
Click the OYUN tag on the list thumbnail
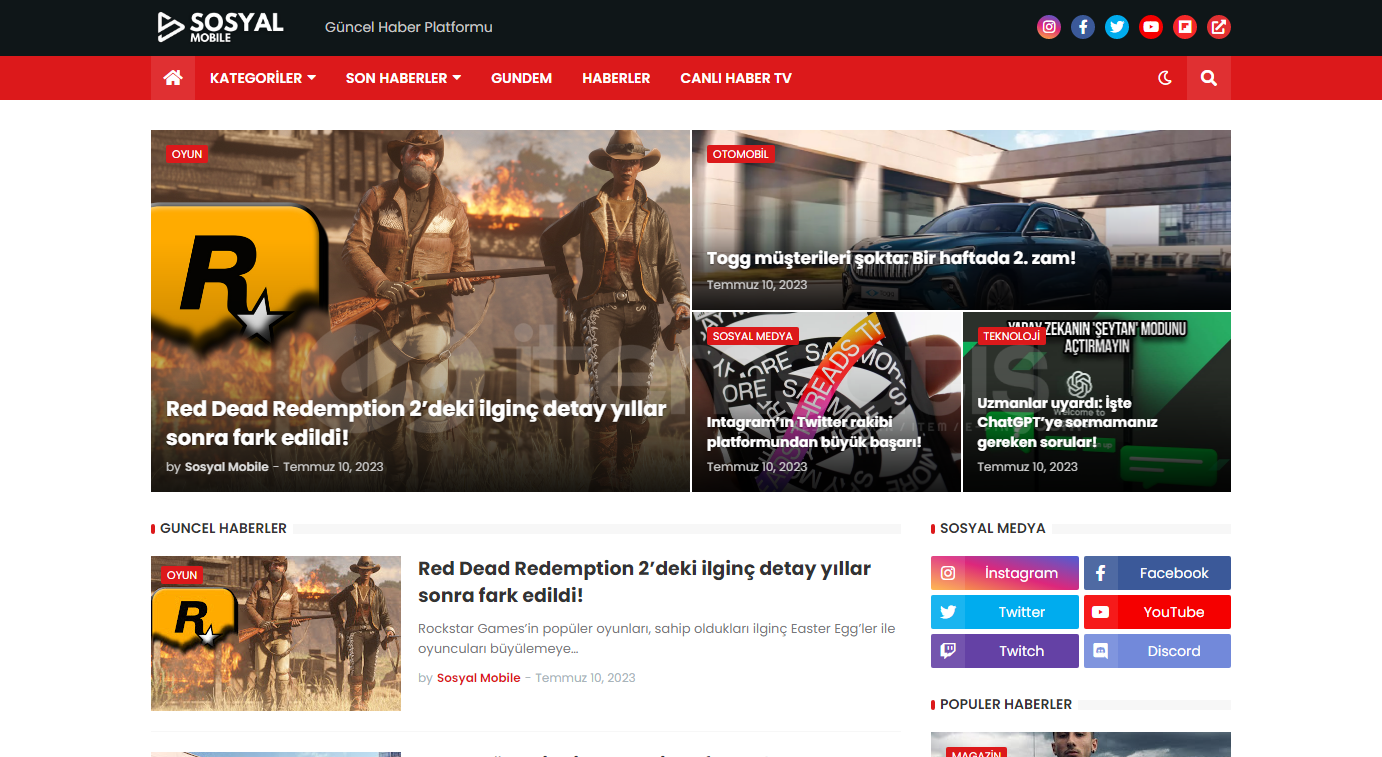click(x=182, y=575)
